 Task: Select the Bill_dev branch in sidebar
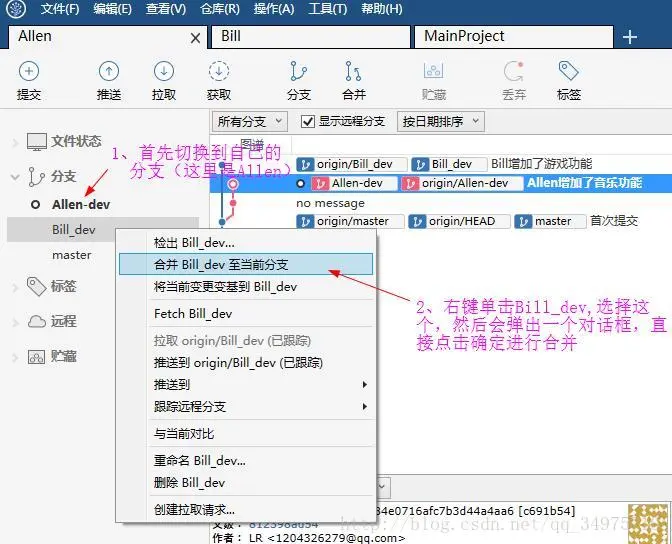74,230
